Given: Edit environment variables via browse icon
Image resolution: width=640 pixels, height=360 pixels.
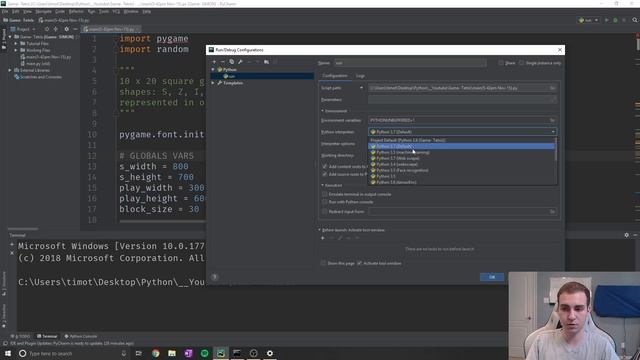Looking at the screenshot, I should [552, 120].
